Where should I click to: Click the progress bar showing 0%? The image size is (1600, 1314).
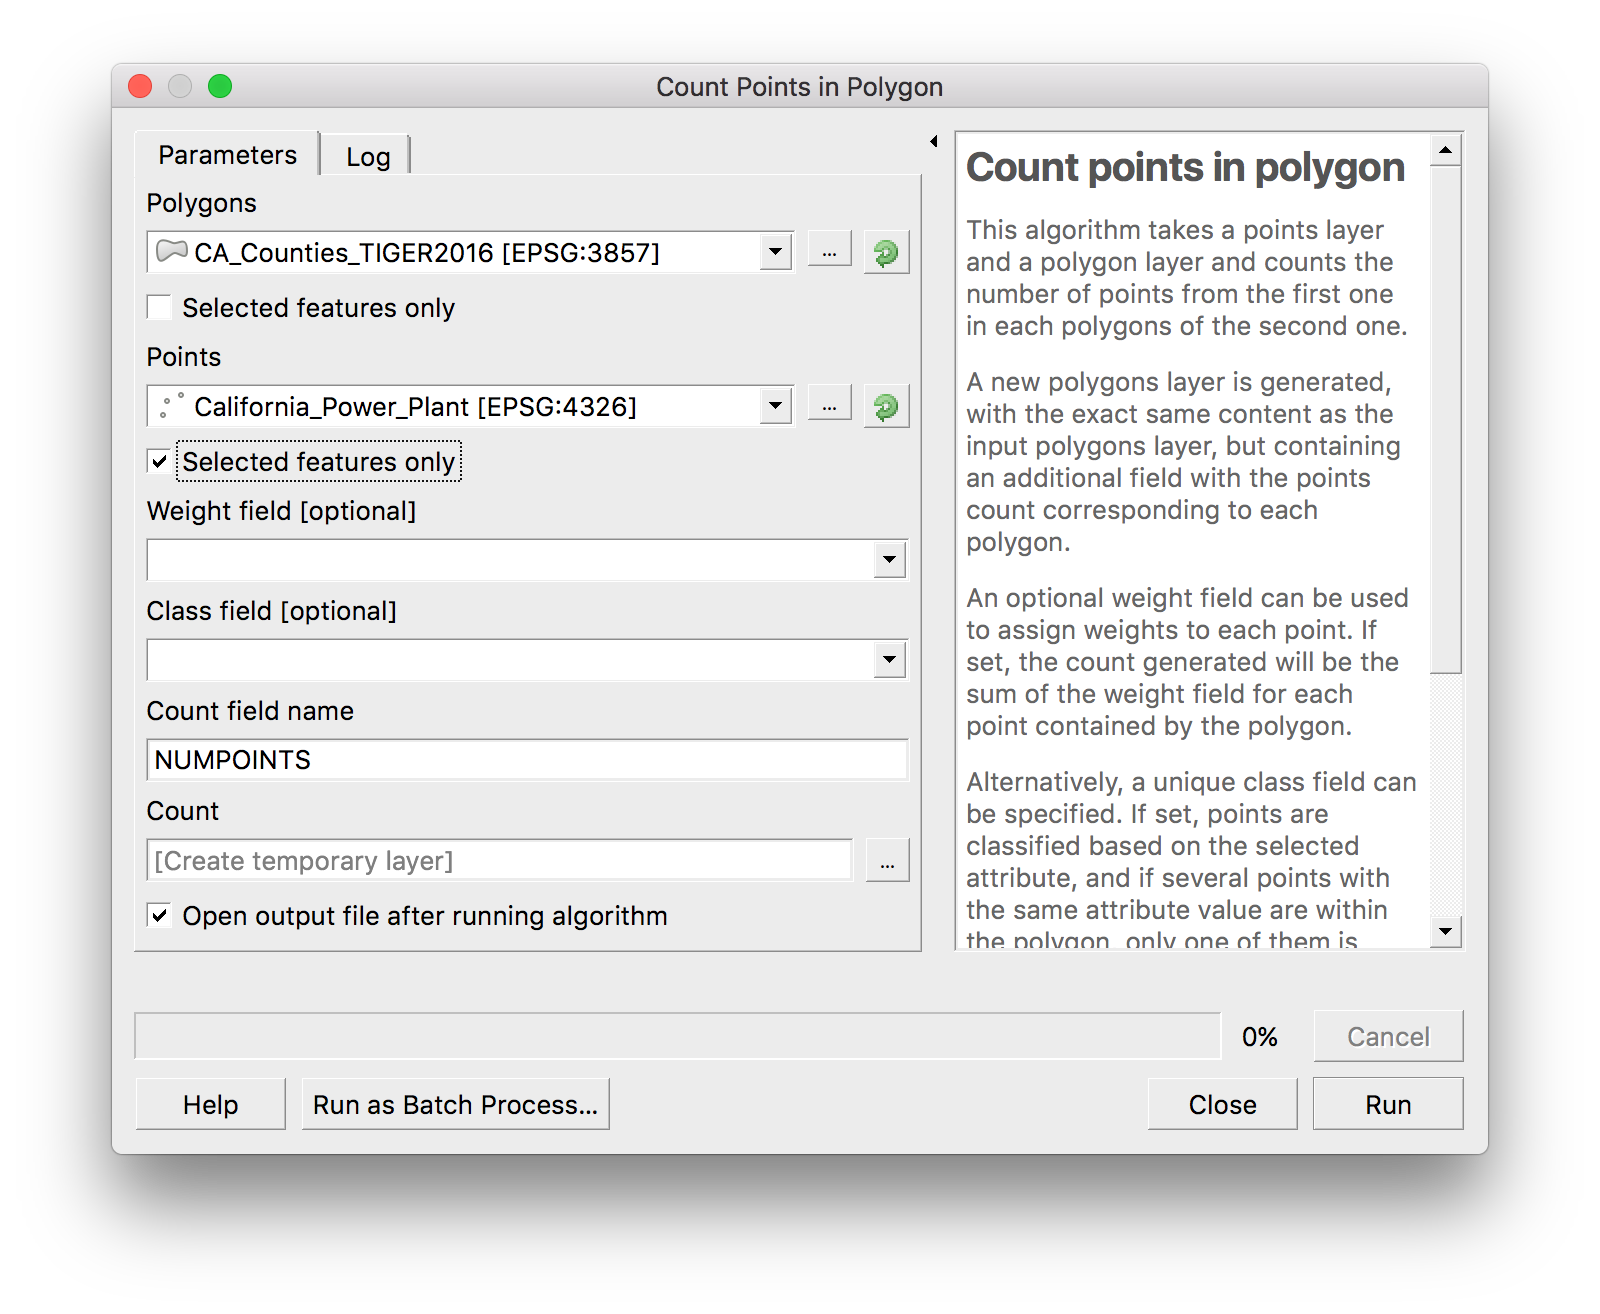pyautogui.click(x=678, y=1036)
